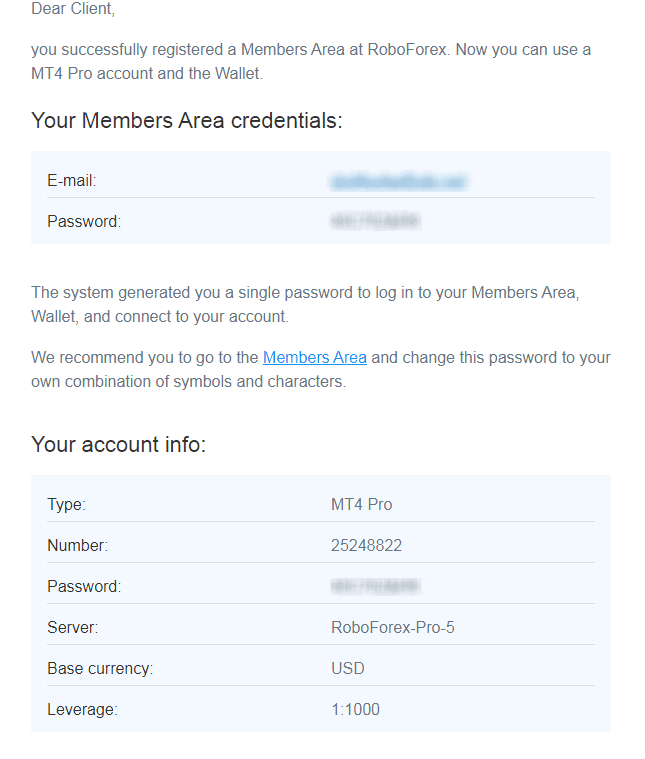Click the Number label in account info
Image resolution: width=645 pixels, height=759 pixels.
77,546
